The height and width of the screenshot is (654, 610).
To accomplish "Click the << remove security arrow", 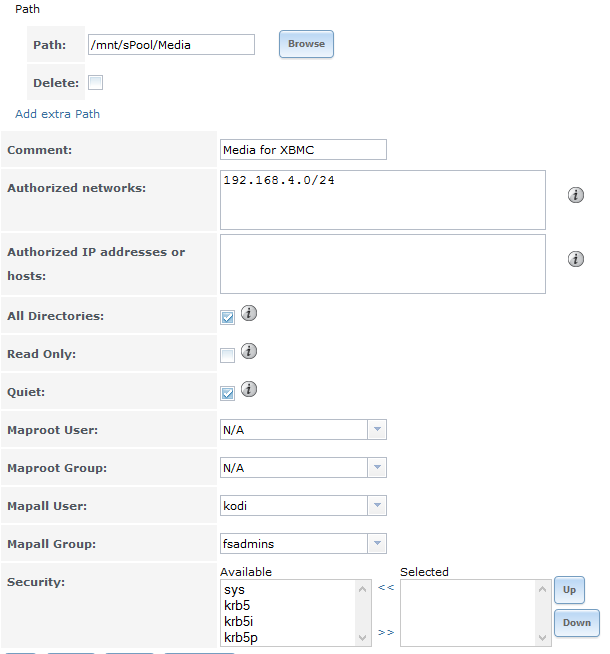I will [386, 587].
